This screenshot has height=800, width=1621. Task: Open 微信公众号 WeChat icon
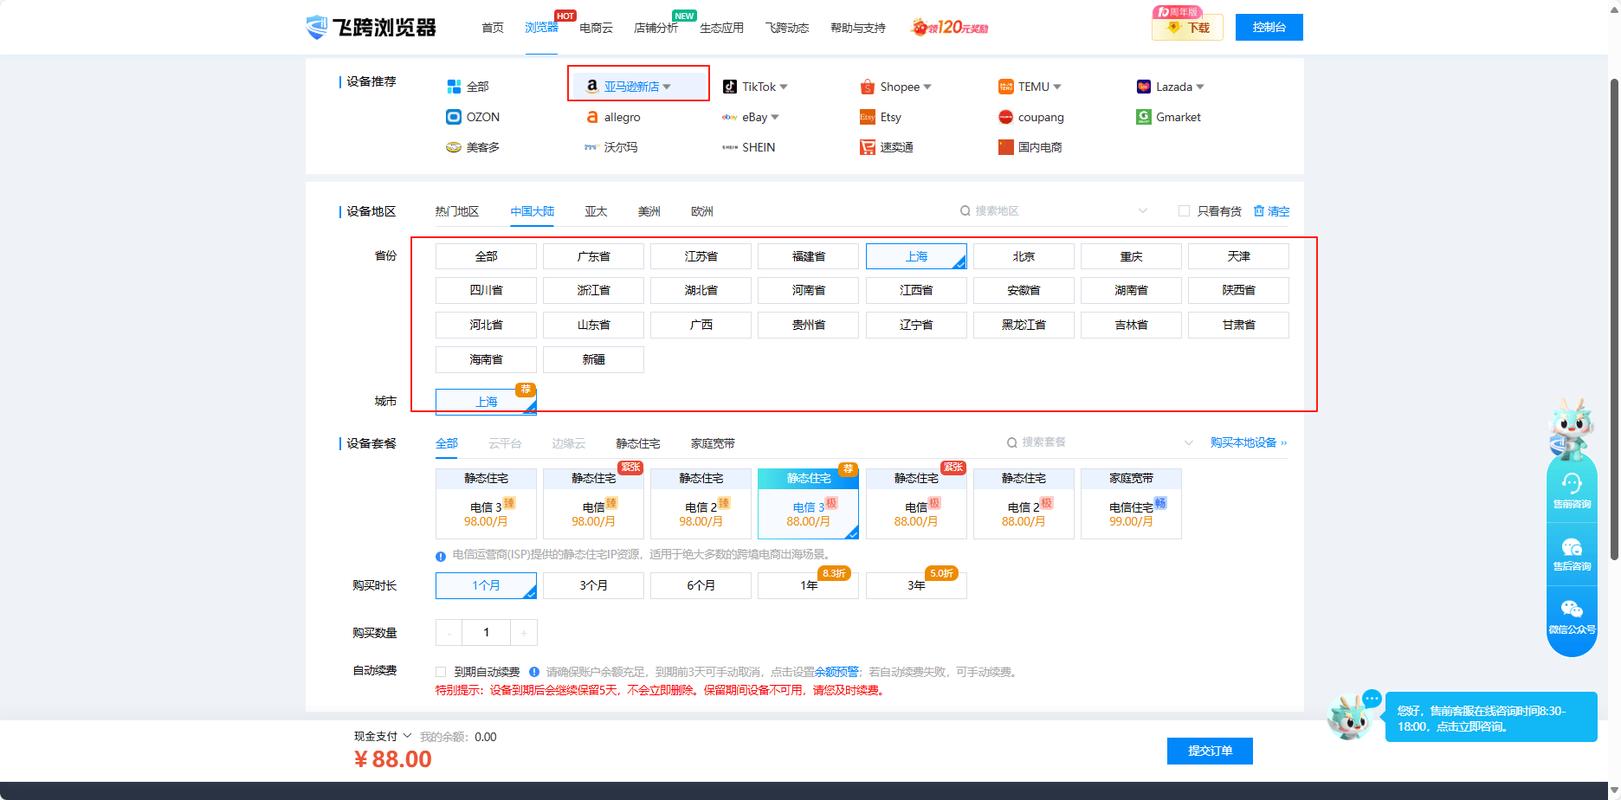pyautogui.click(x=1572, y=609)
